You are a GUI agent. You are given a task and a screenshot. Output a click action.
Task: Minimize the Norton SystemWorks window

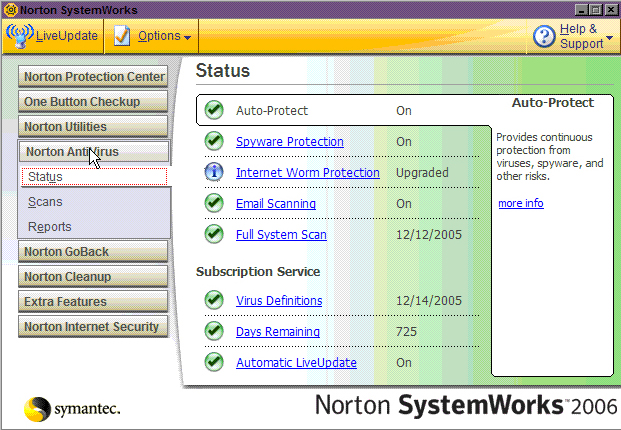tap(581, 10)
